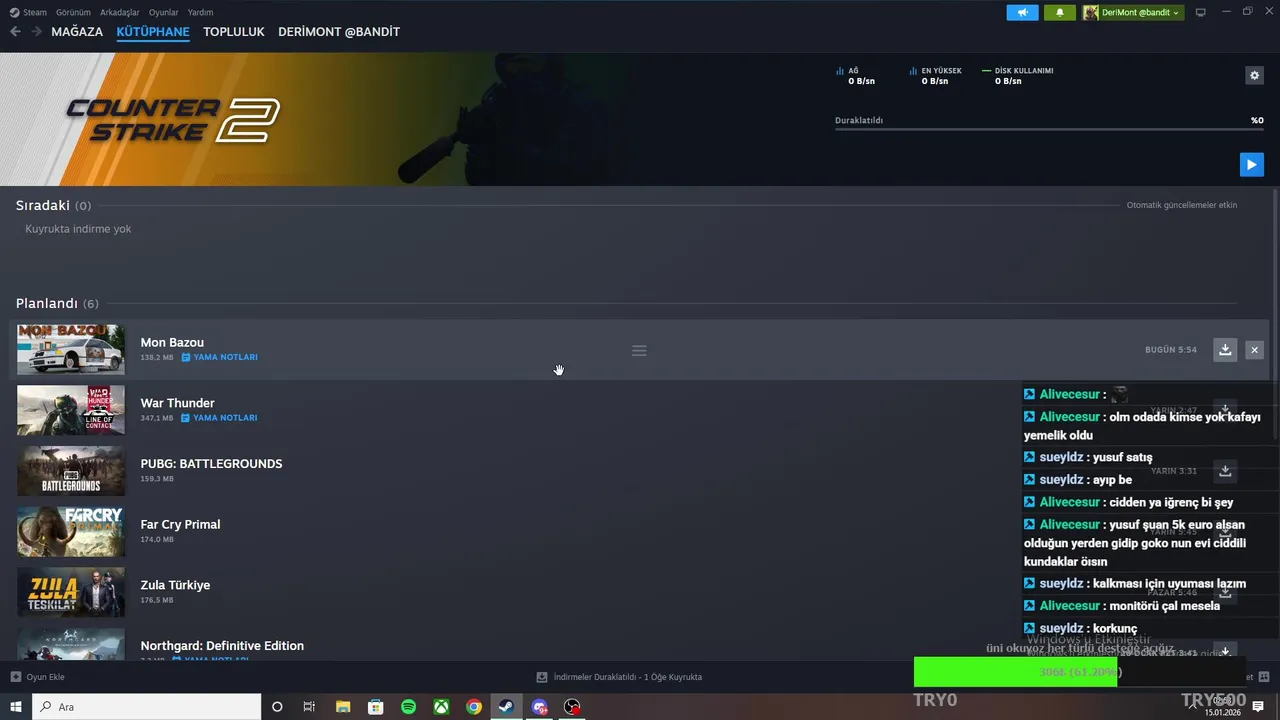
Task: Select the KÜTÜPHANE tab
Action: [x=153, y=32]
